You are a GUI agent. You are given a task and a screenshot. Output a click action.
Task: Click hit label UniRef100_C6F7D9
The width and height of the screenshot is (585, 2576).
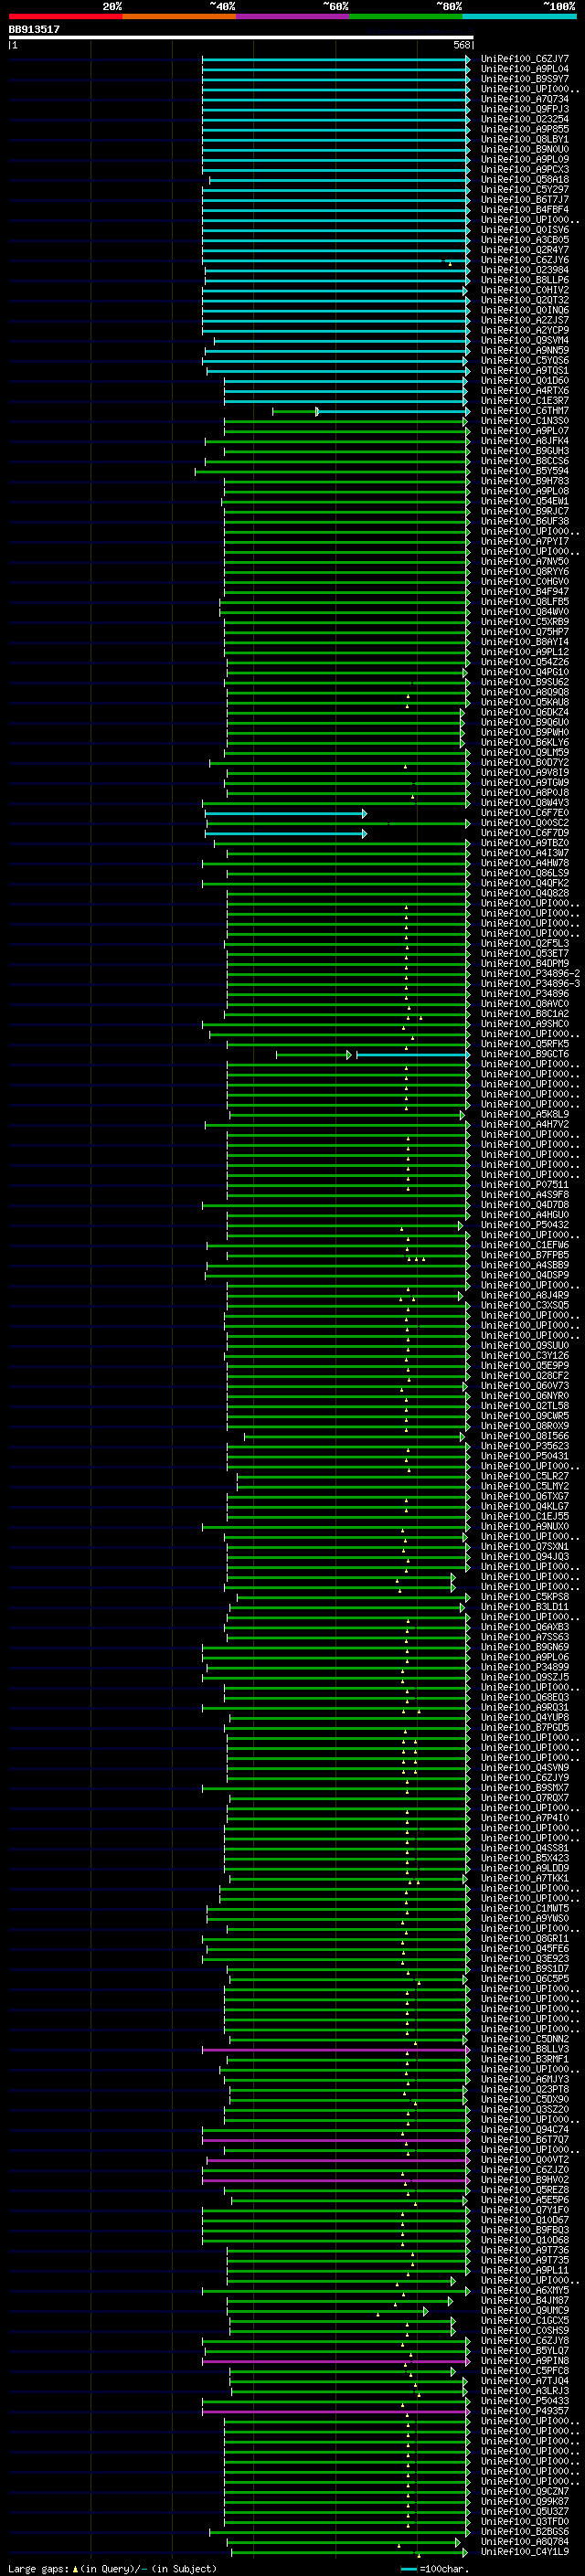tap(524, 833)
